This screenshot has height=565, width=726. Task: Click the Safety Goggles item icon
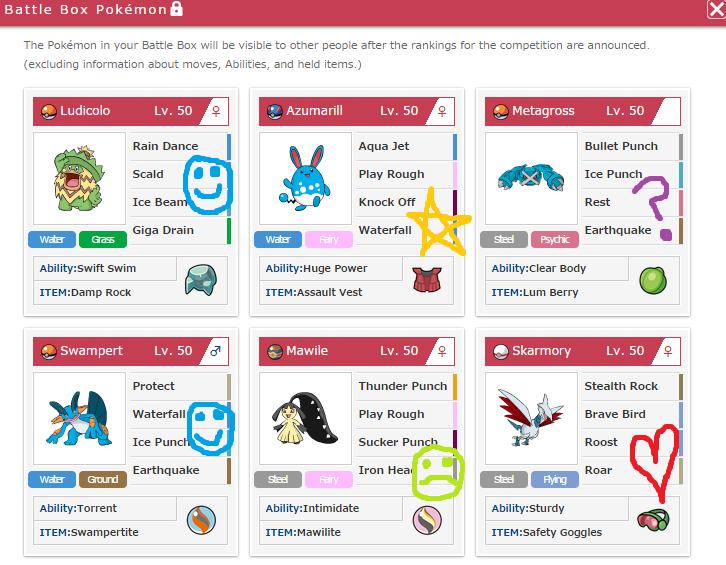pos(653,520)
